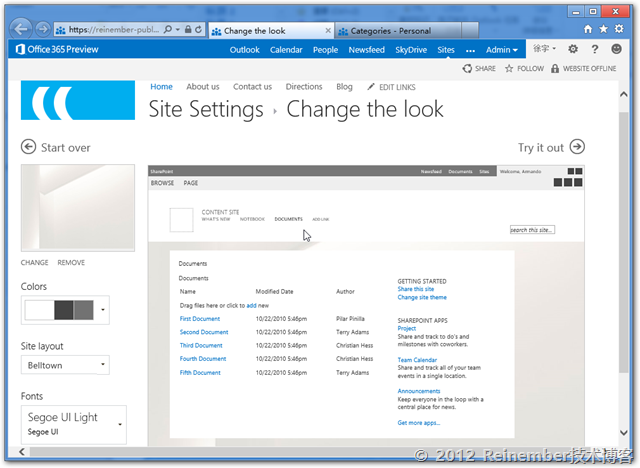Click Site Settings breadcrumb title
This screenshot has width=640, height=468.
[x=206, y=109]
